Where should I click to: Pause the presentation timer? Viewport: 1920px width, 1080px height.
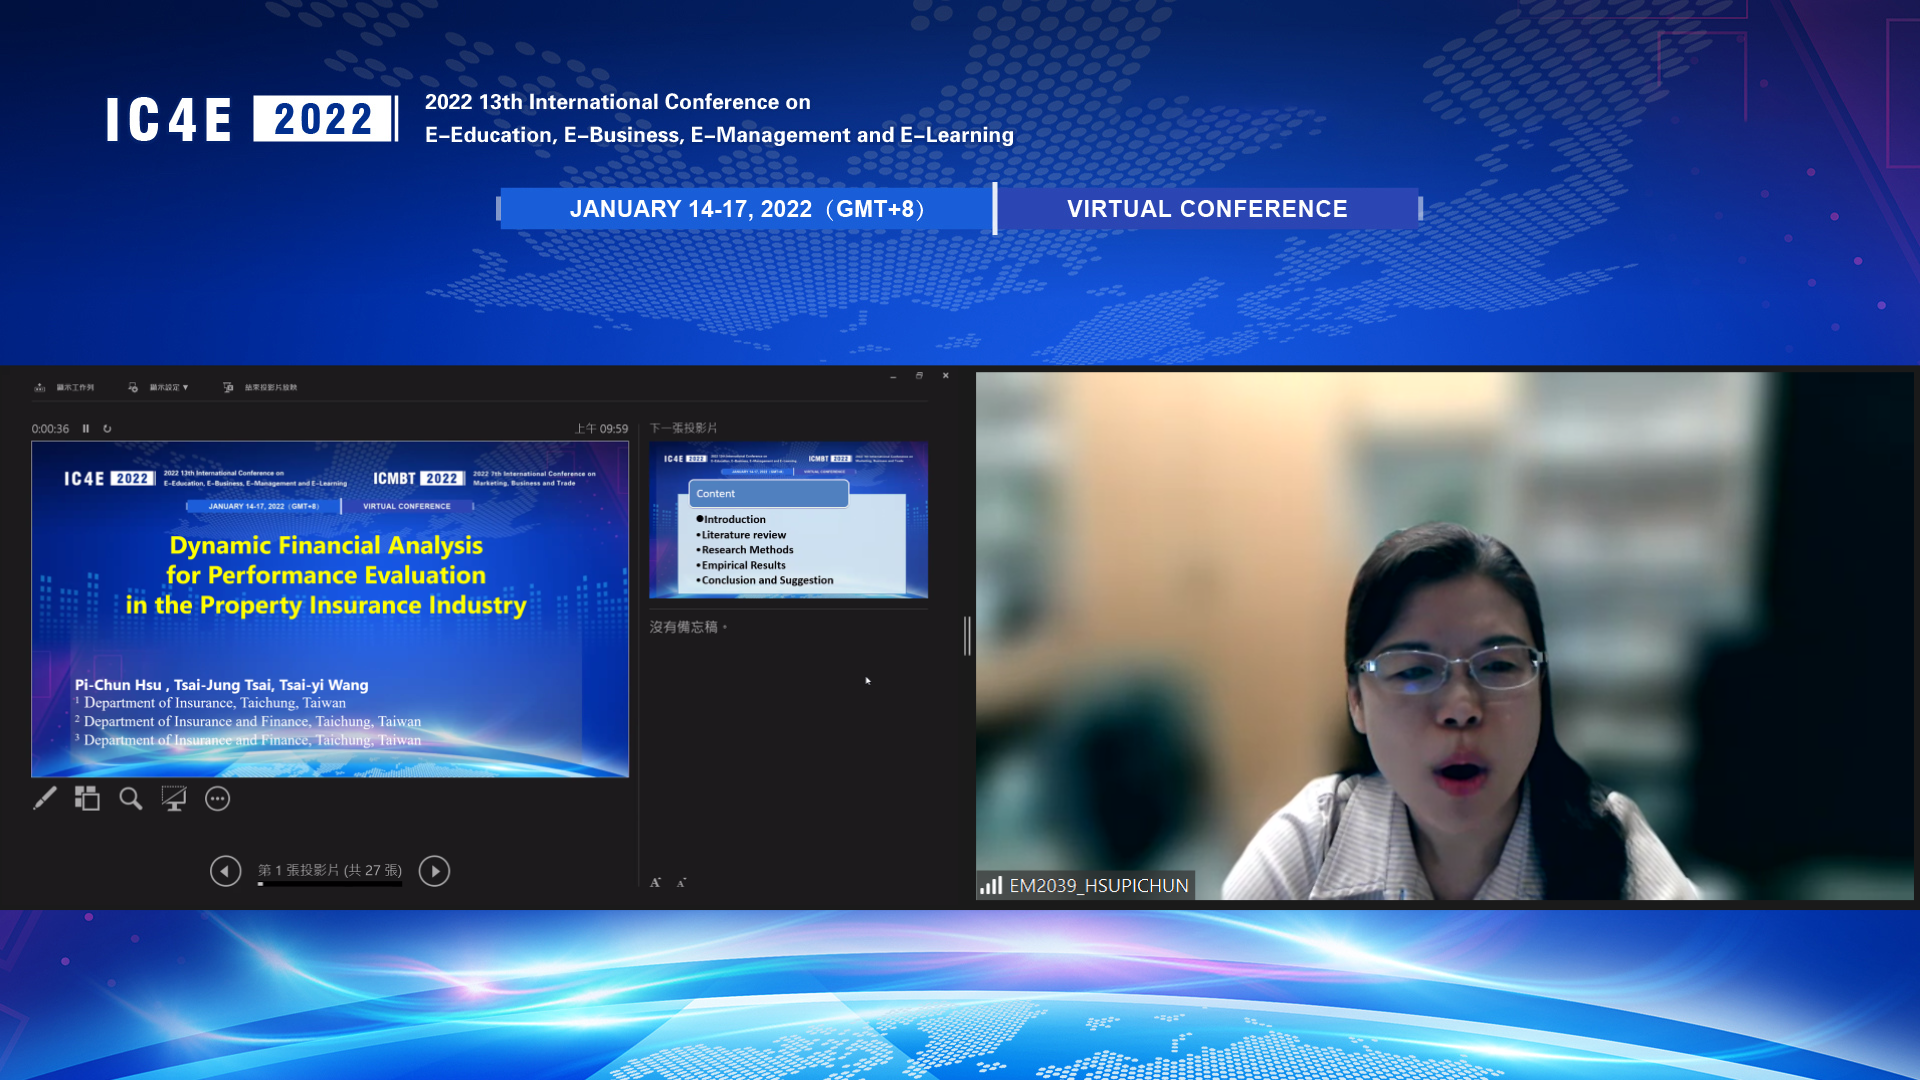pyautogui.click(x=86, y=428)
